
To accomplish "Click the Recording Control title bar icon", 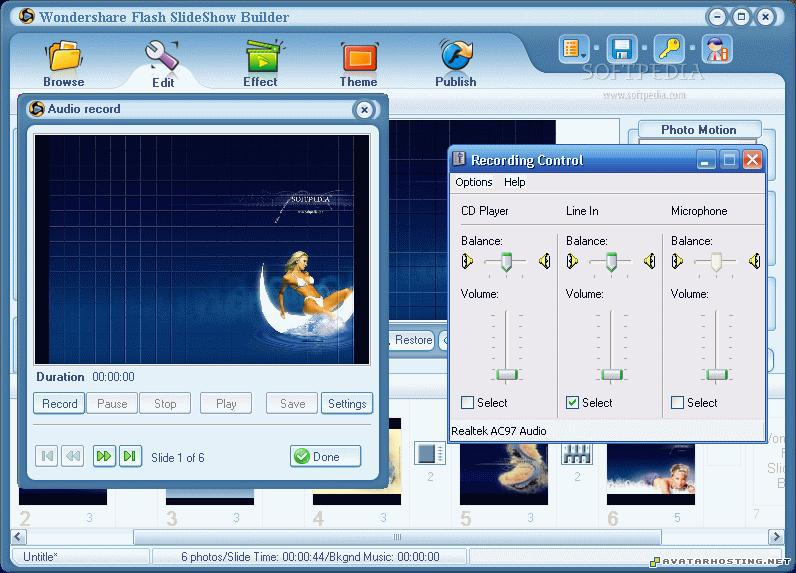I will [459, 159].
